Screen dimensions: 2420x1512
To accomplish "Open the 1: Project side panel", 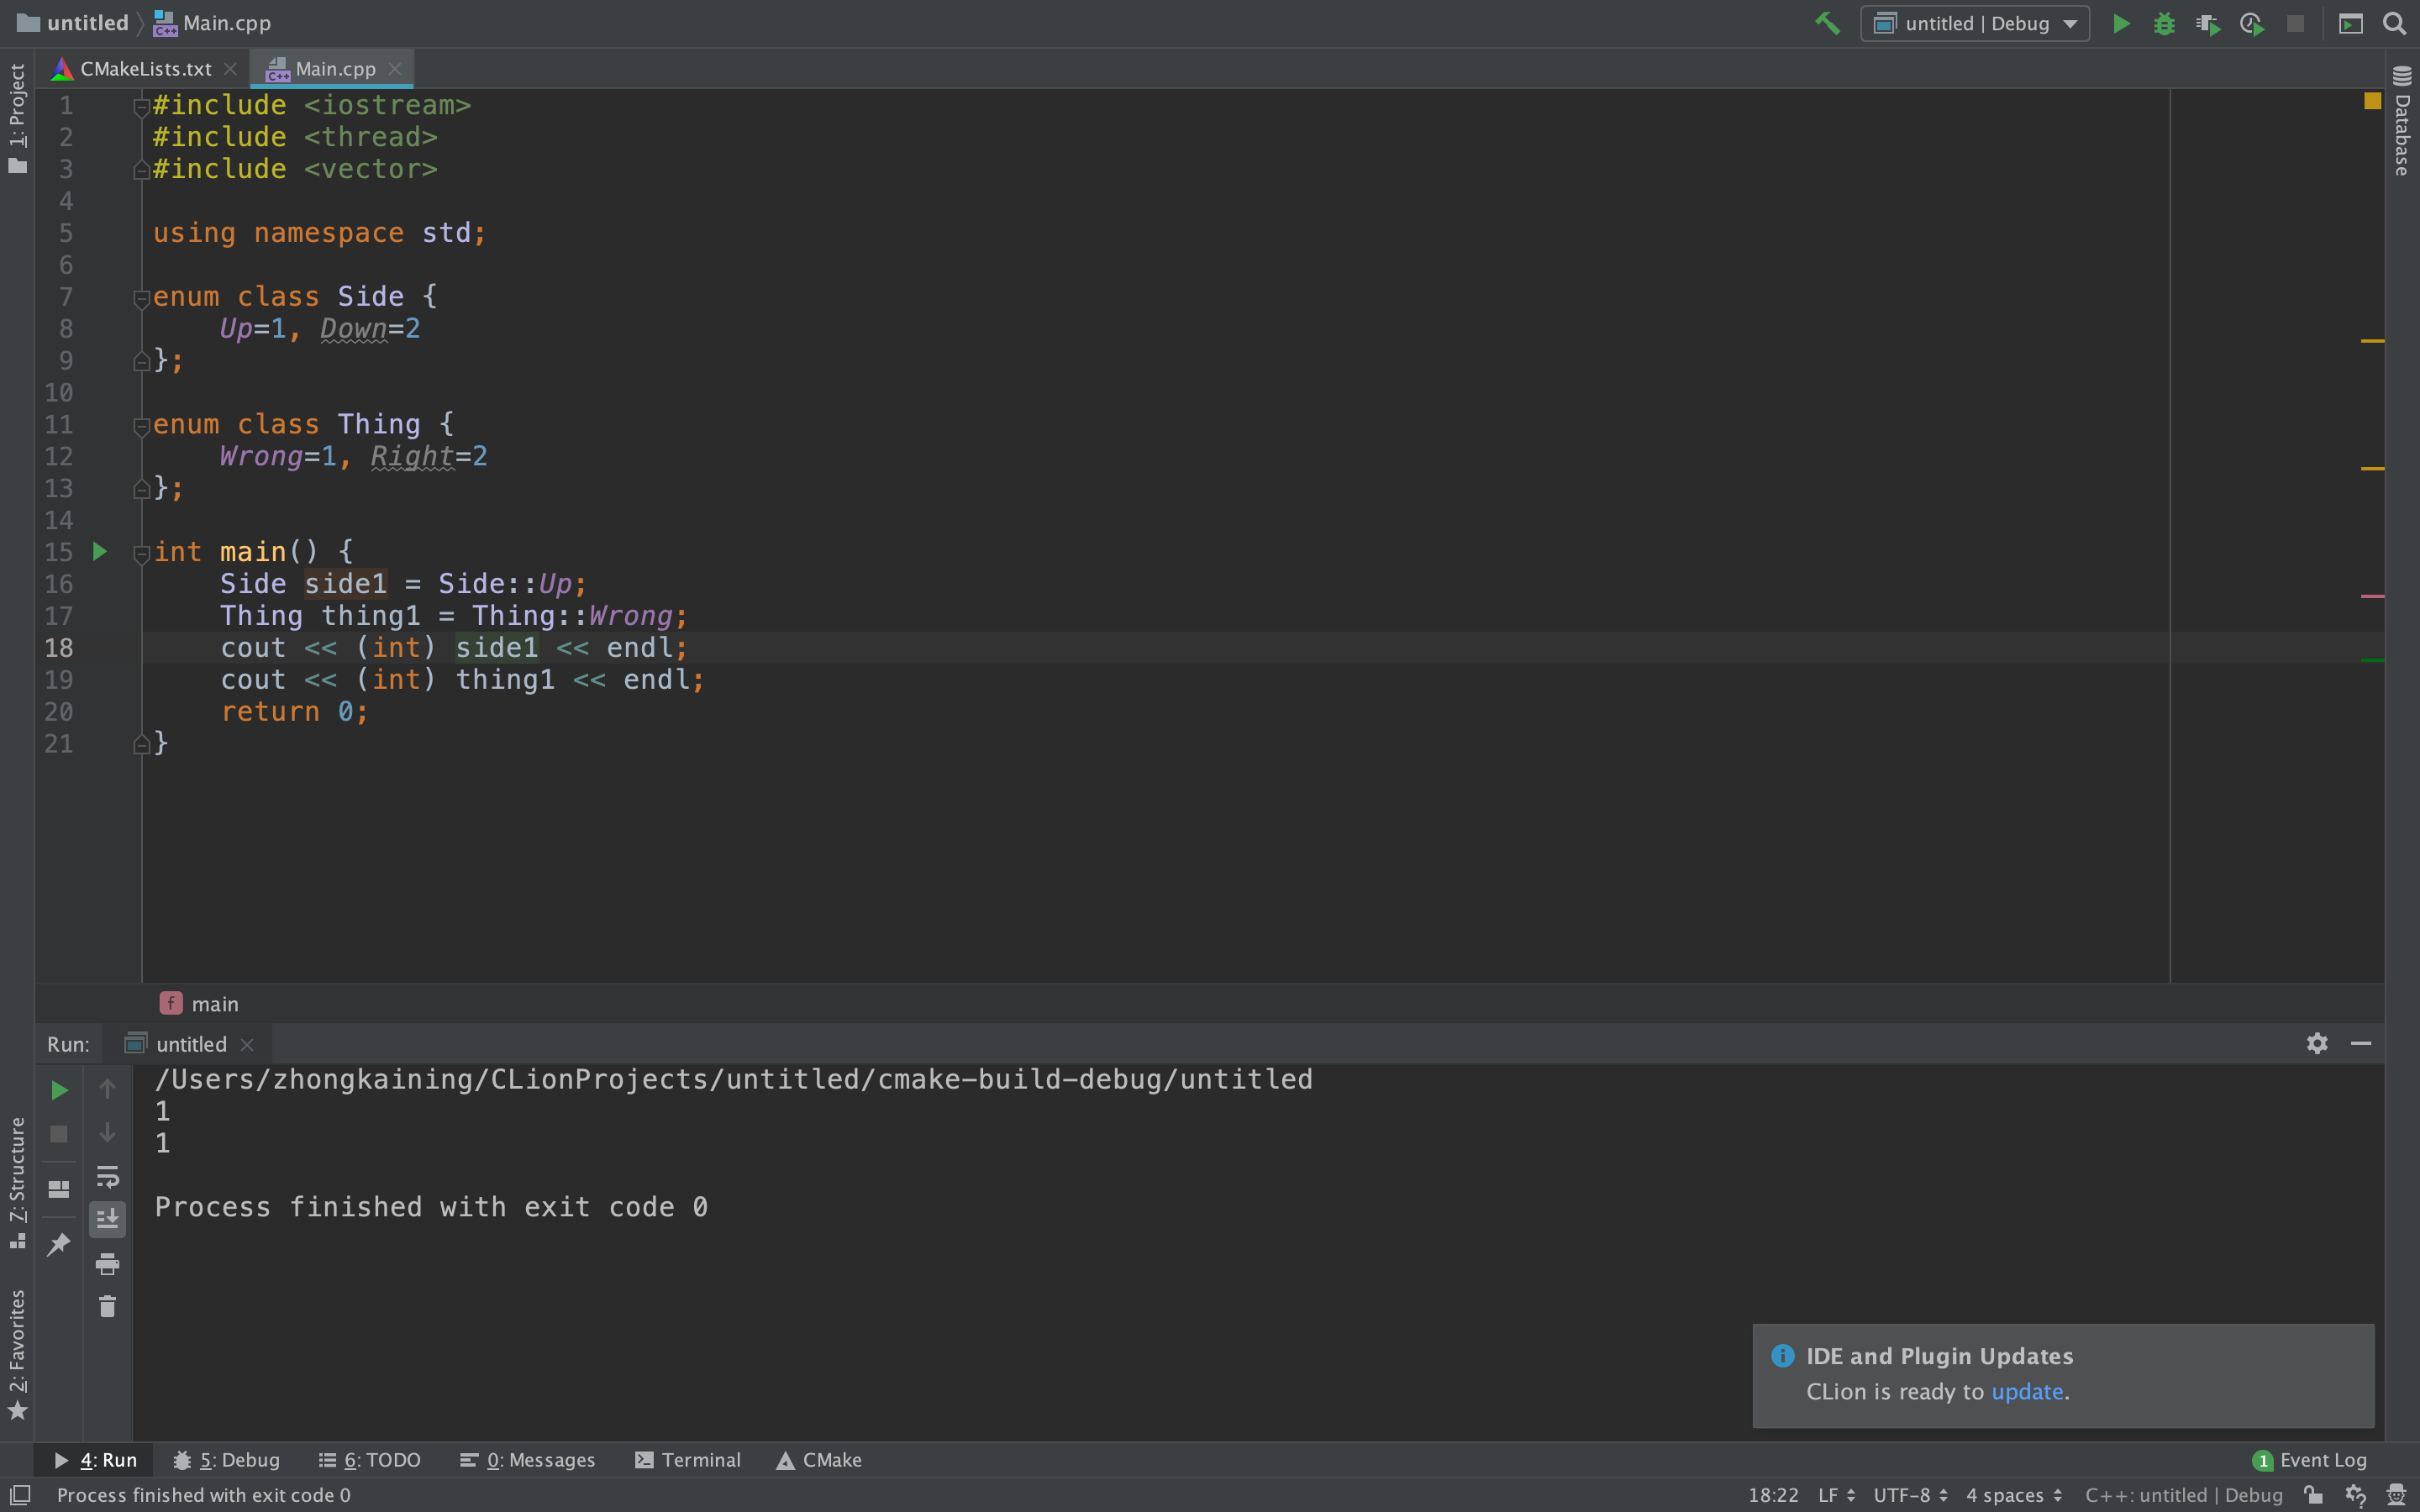I will pos(17,118).
